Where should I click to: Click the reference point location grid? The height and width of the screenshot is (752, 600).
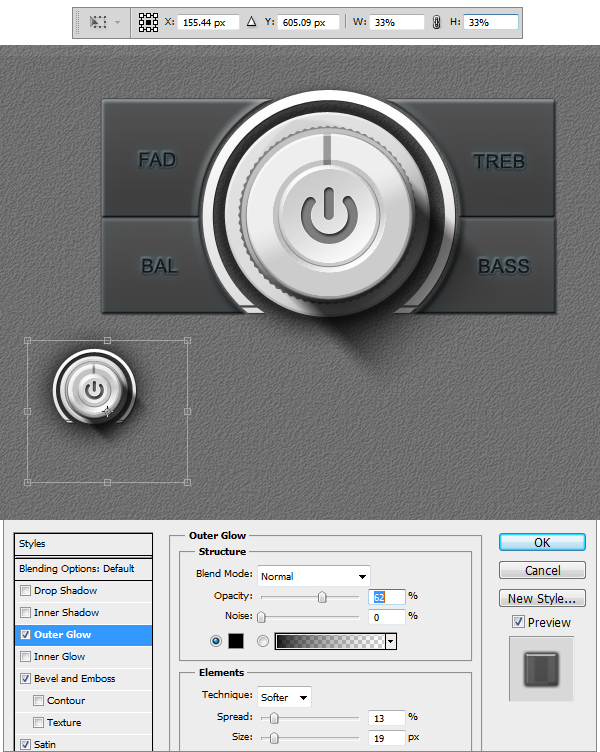(148, 21)
